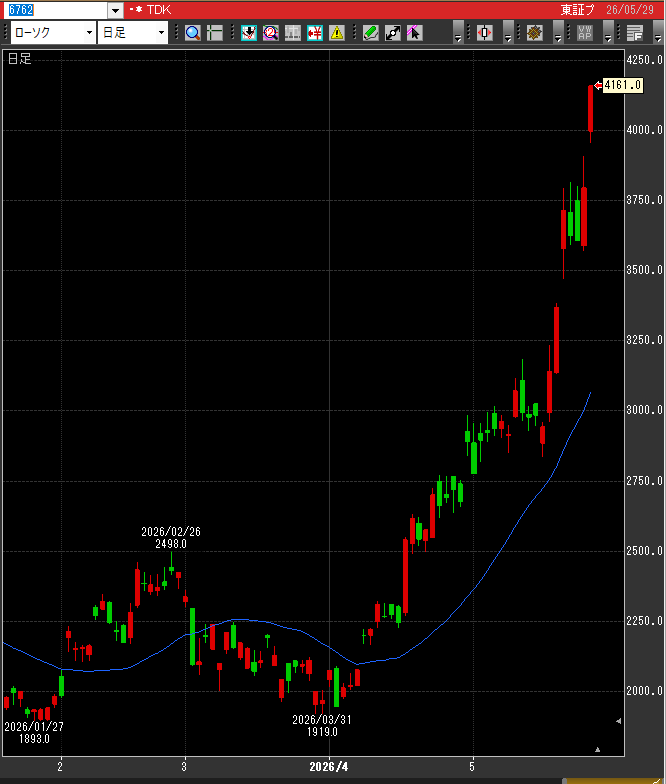This screenshot has width=666, height=784.
Task: Open the overflow arrow right of list F icon
Action: 658,33
